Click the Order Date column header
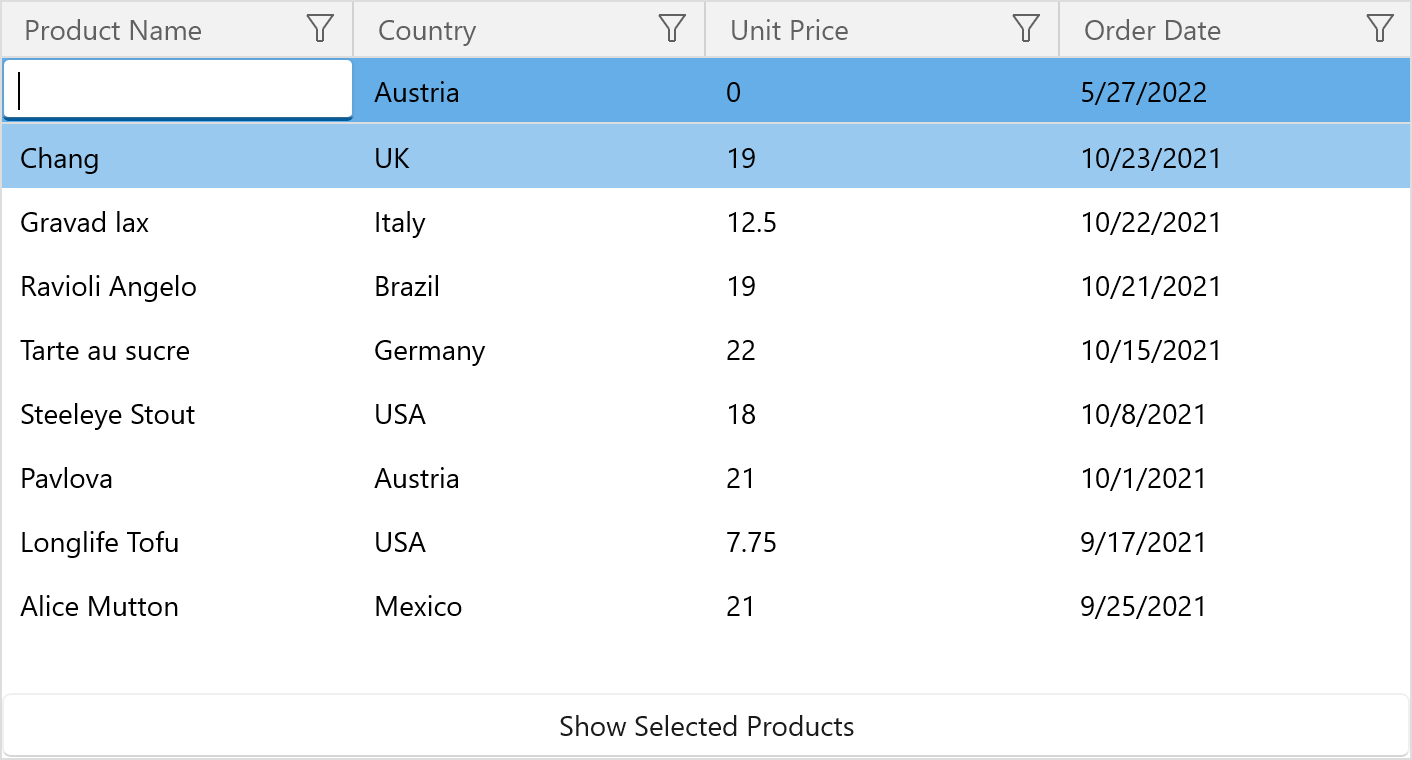 (x=1152, y=31)
